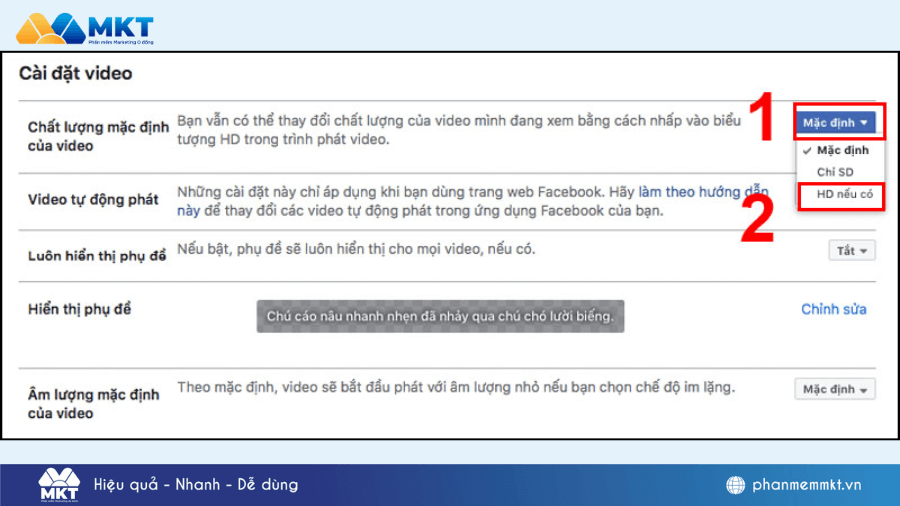The image size is (900, 506).
Task: Open the video quality 'Mặc định' dropdown
Action: tap(835, 122)
